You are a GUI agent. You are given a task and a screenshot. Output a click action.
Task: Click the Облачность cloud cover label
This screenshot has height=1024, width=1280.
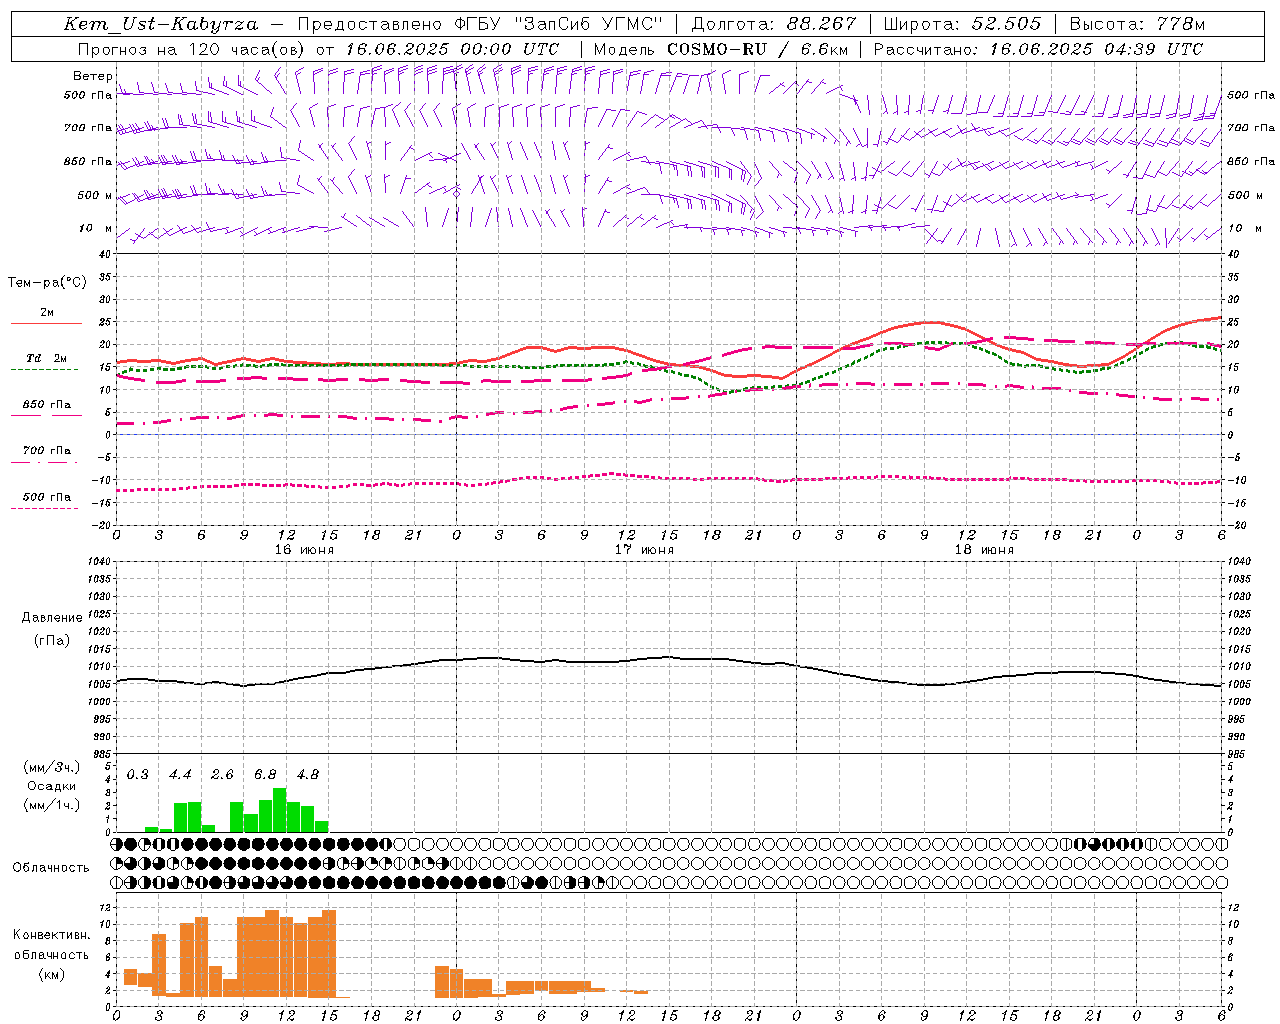point(51,868)
